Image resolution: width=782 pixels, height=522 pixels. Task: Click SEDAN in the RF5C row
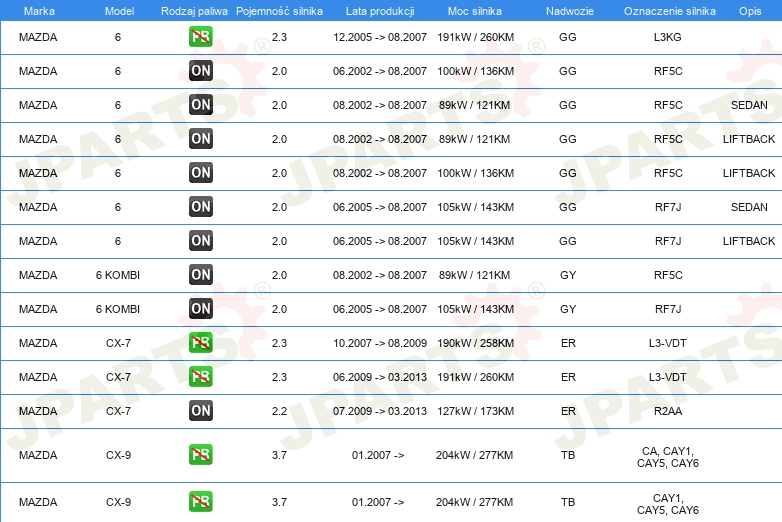point(749,105)
